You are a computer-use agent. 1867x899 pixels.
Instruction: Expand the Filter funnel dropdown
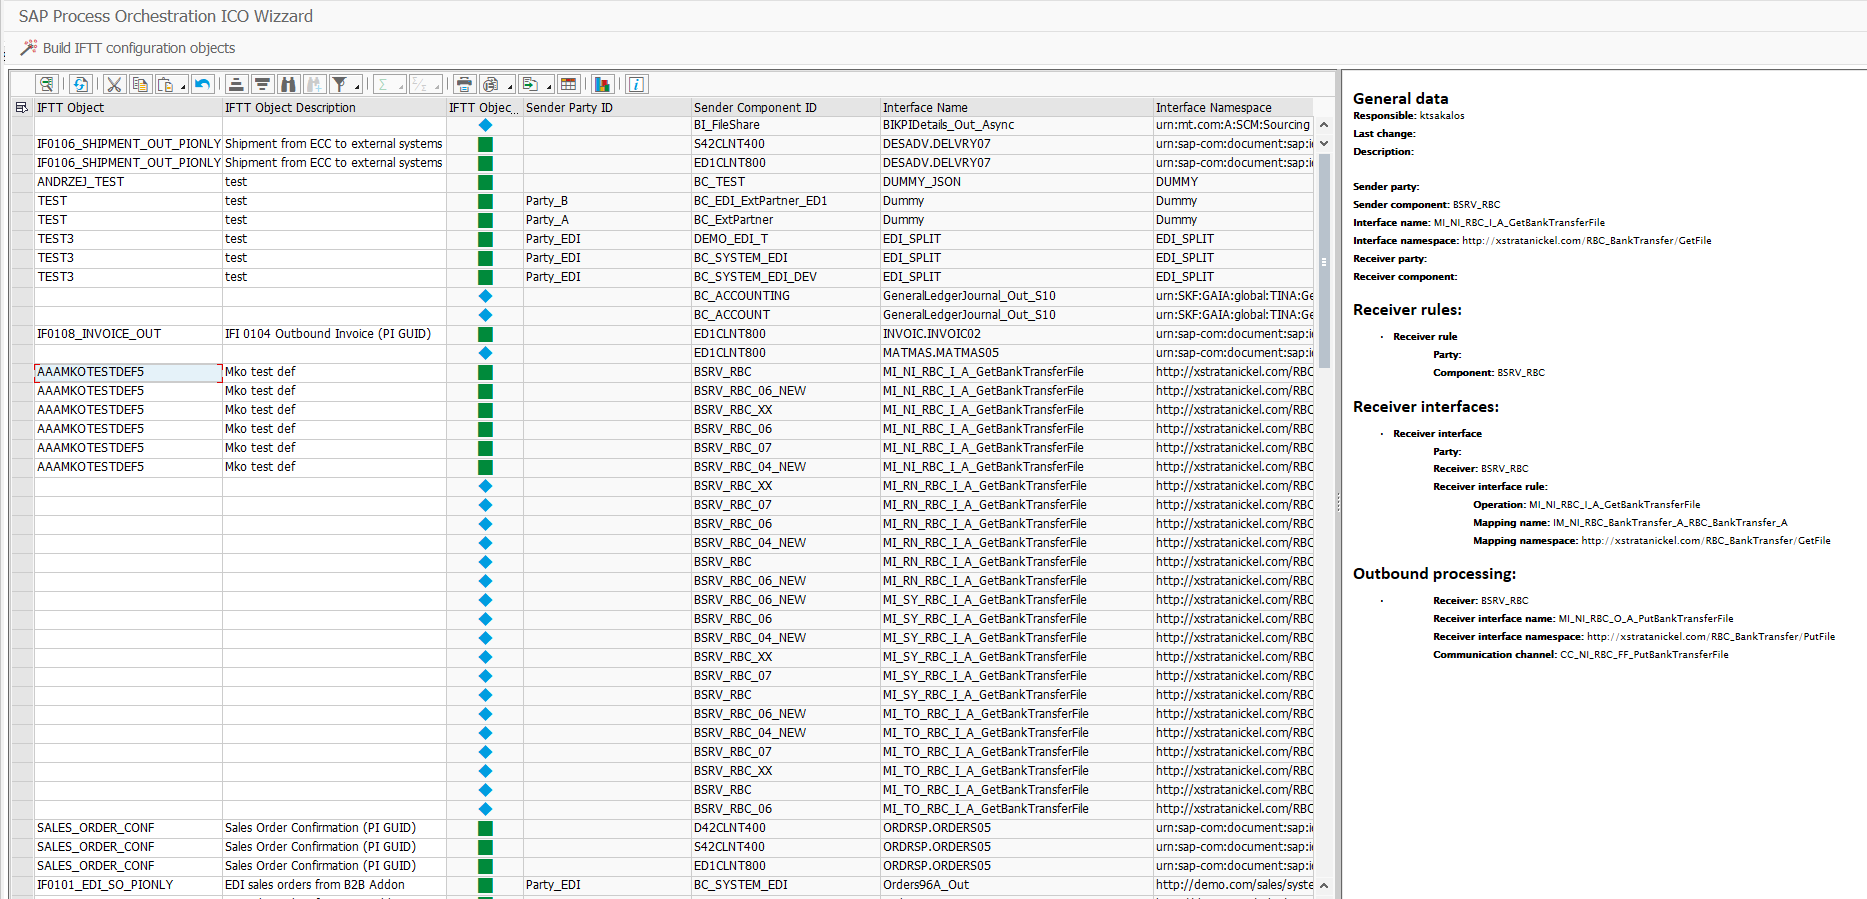[x=357, y=87]
